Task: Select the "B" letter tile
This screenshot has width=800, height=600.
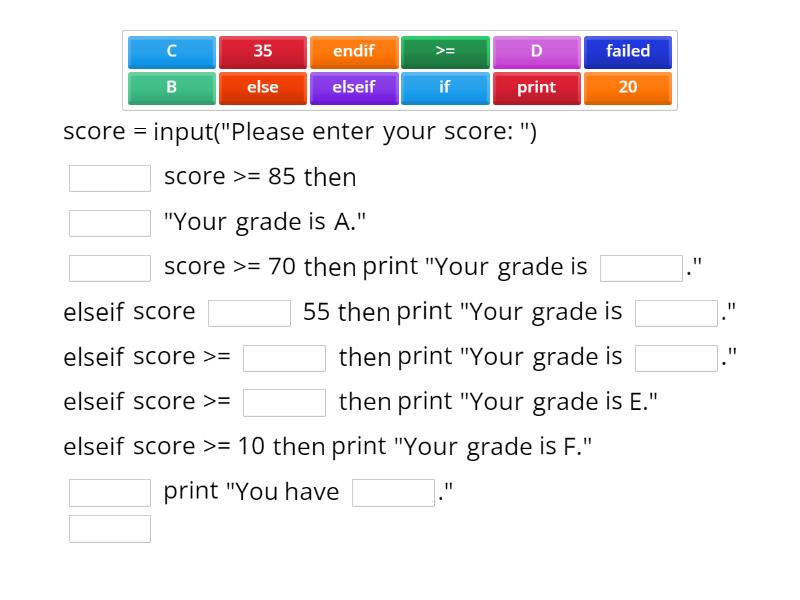Action: point(170,88)
